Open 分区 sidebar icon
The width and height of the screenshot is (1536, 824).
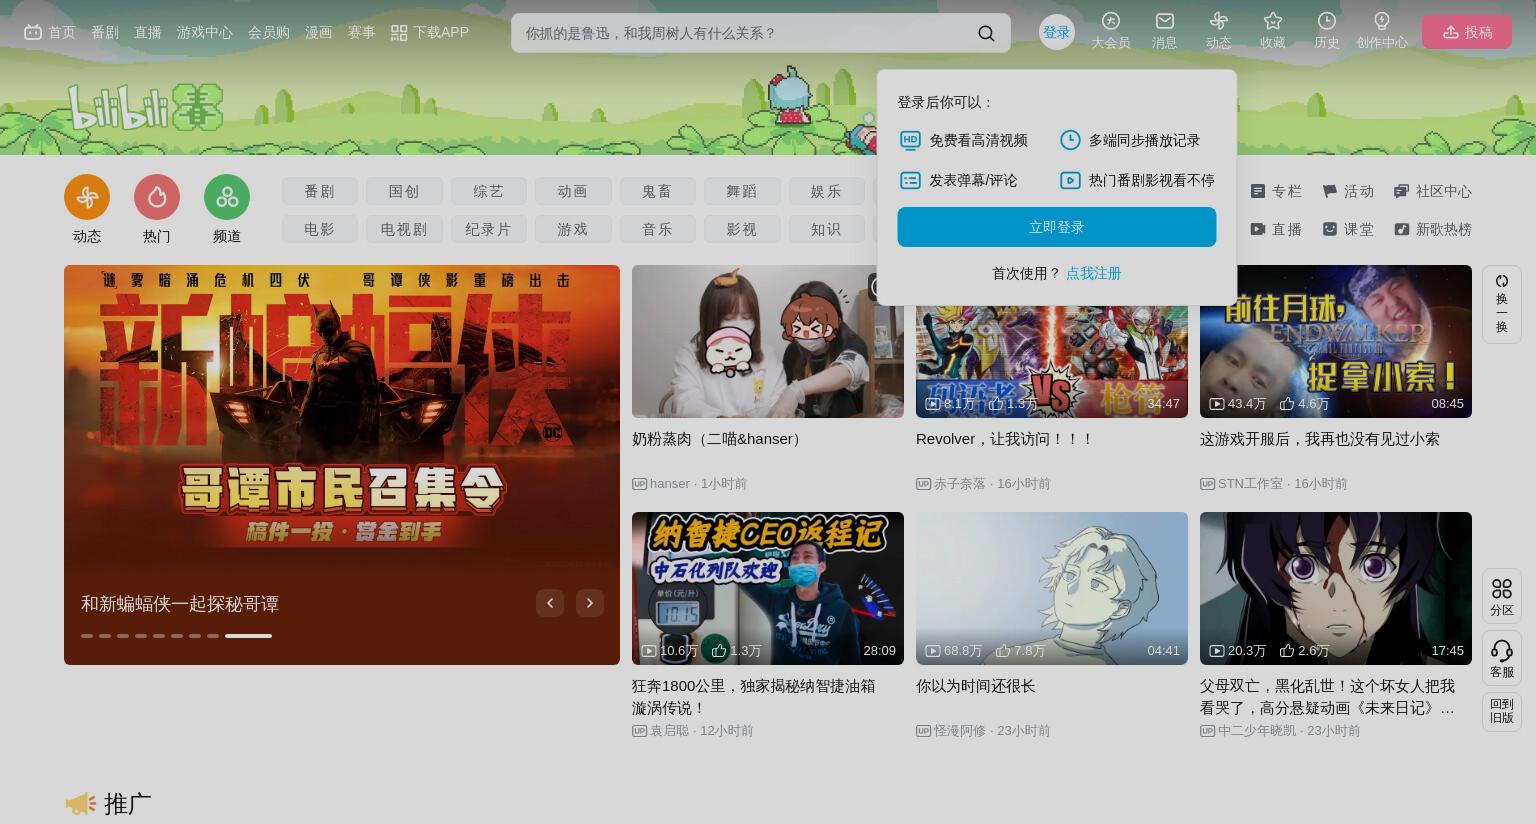(x=1502, y=597)
